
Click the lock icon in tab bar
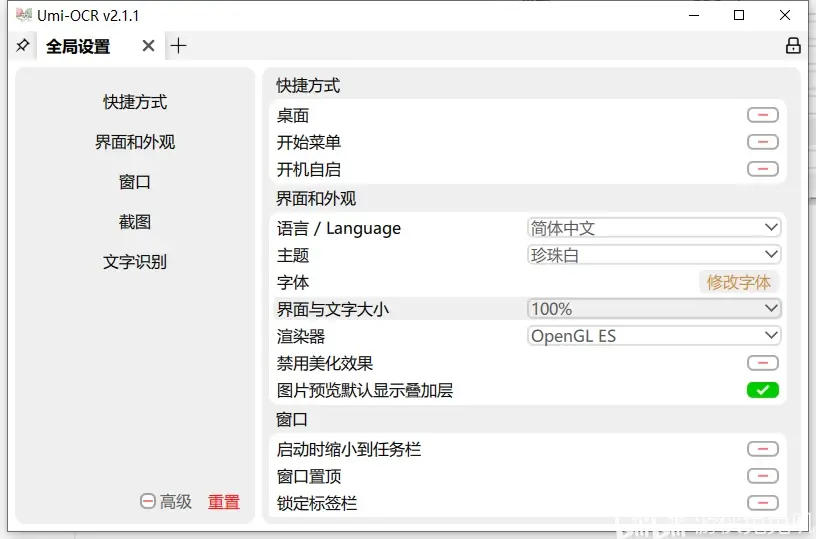coord(793,46)
